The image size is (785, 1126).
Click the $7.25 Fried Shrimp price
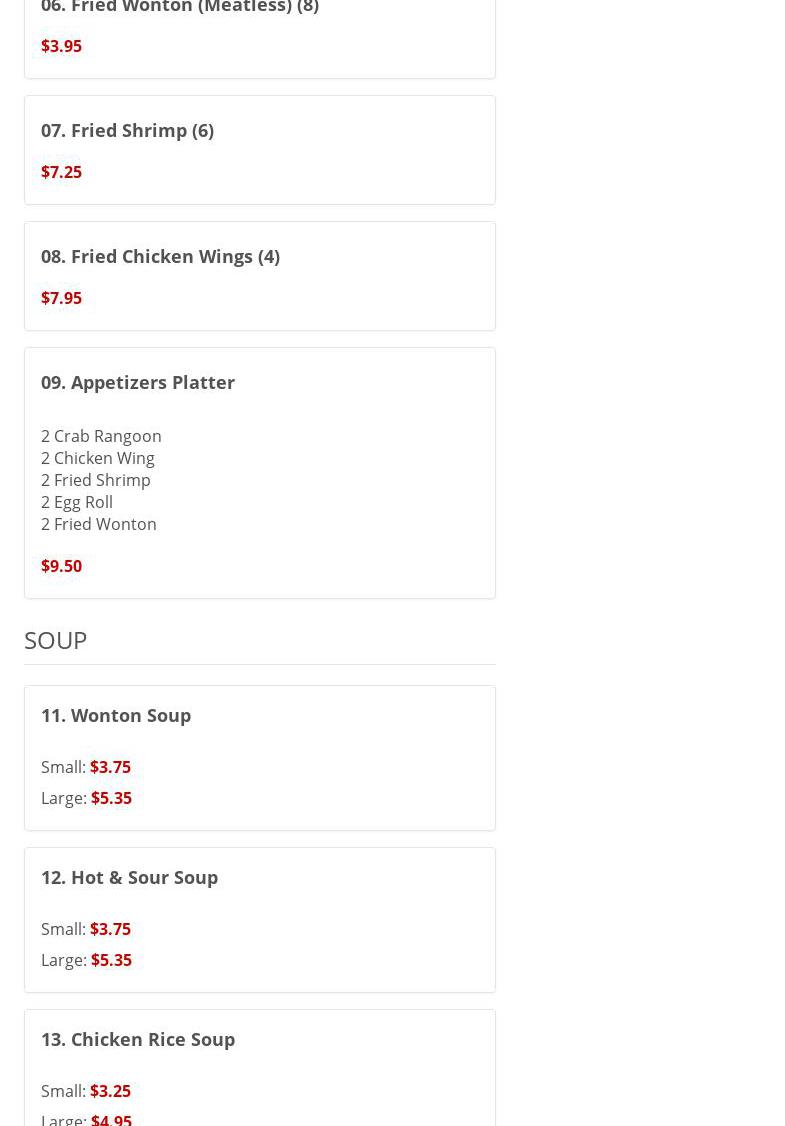pos(61,172)
